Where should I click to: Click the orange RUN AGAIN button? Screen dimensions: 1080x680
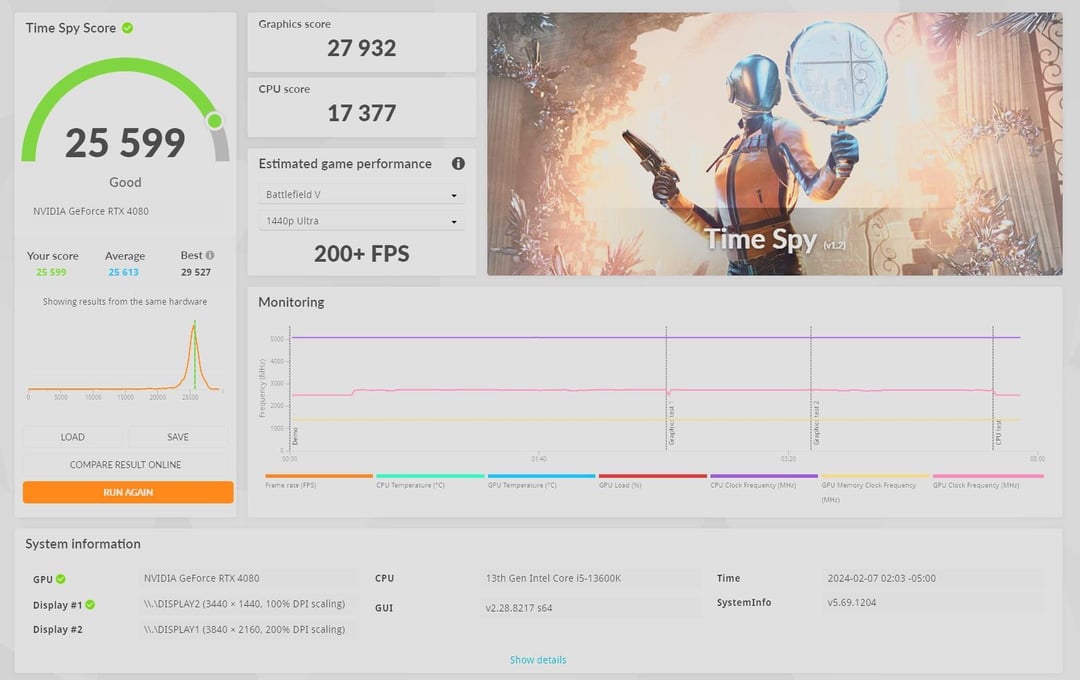pyautogui.click(x=128, y=492)
